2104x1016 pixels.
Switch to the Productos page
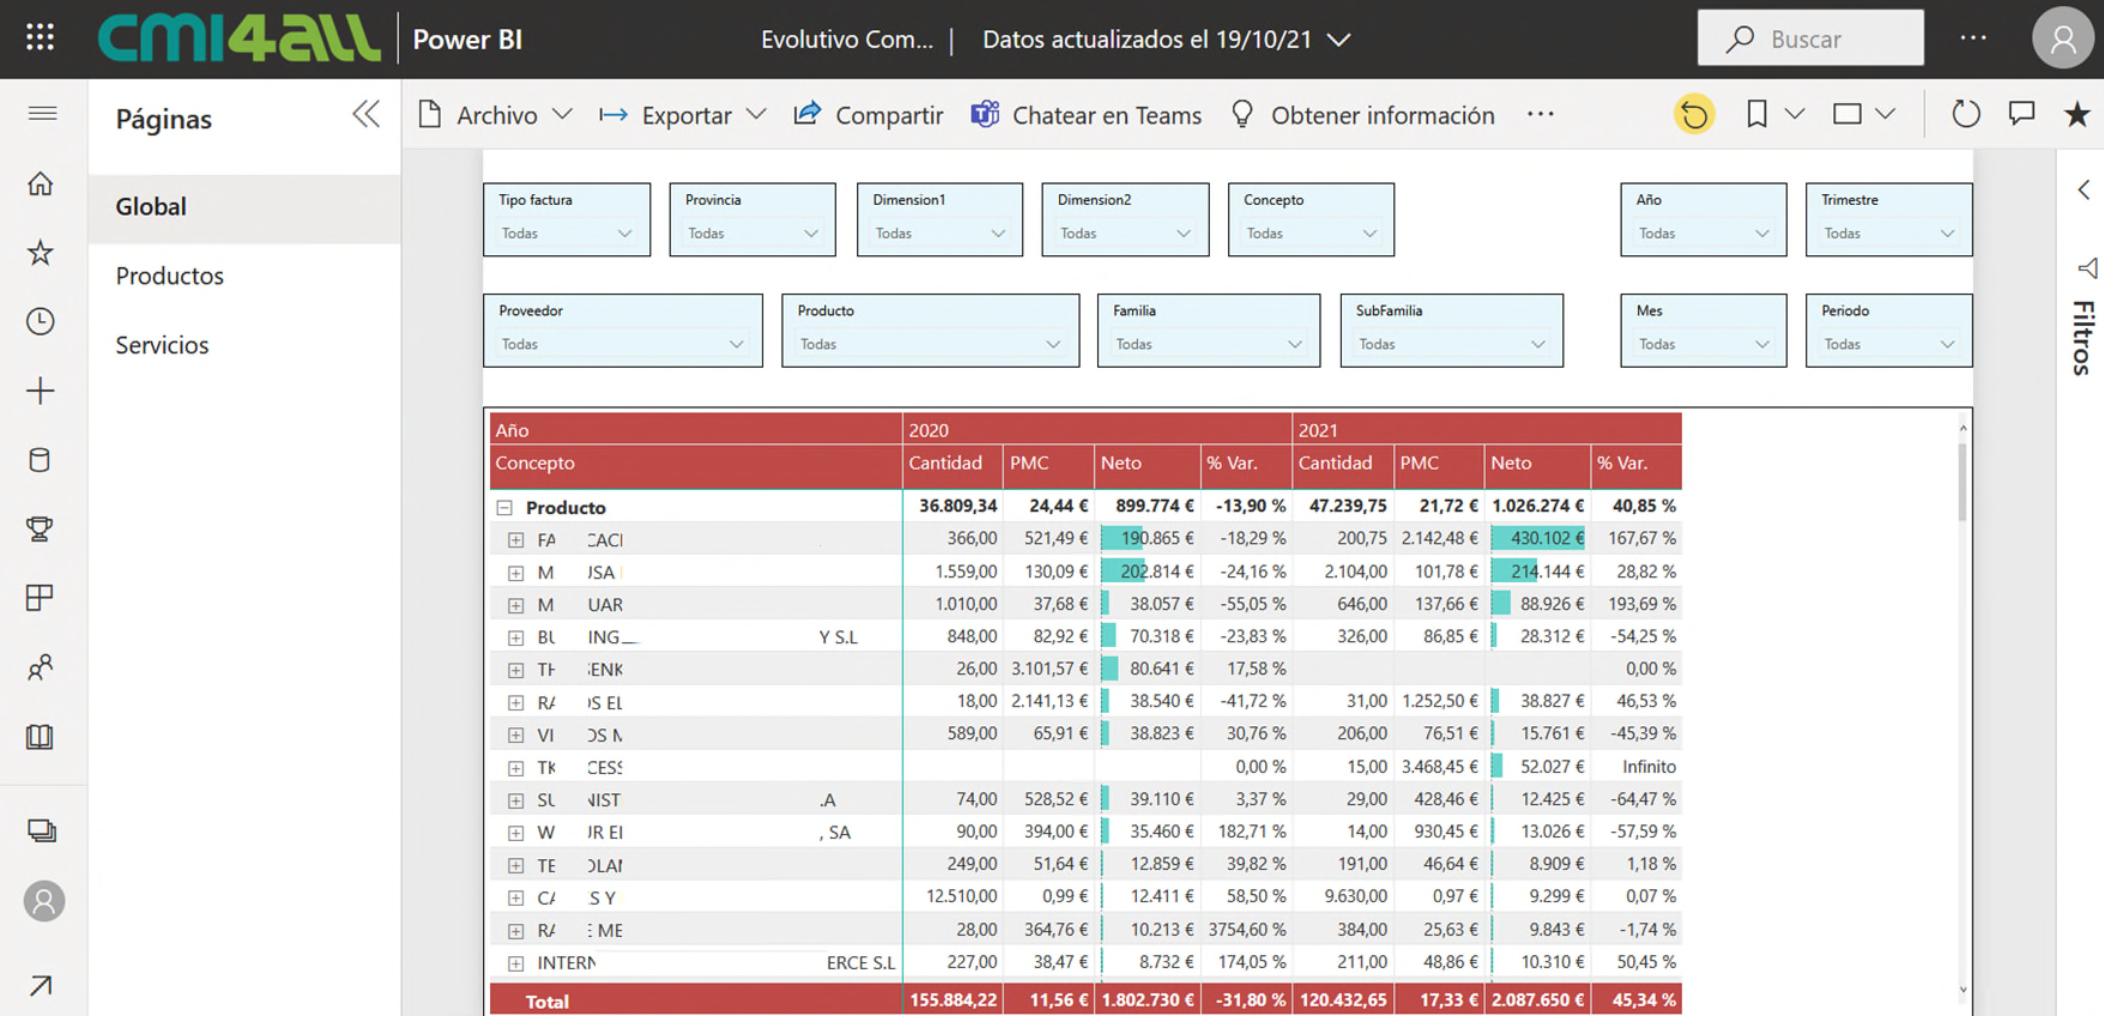pos(170,276)
